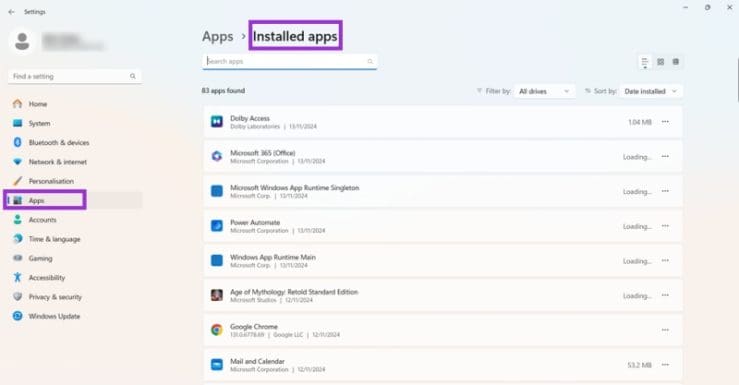Click the Power Automate app icon
This screenshot has height=385, width=739.
(x=217, y=226)
